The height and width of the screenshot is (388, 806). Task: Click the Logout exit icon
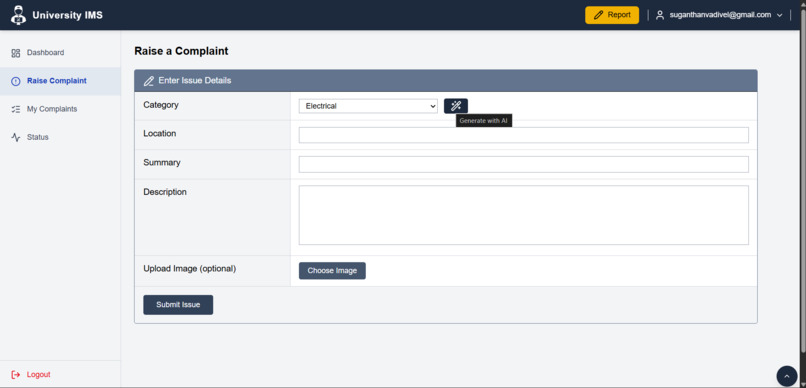tap(16, 375)
